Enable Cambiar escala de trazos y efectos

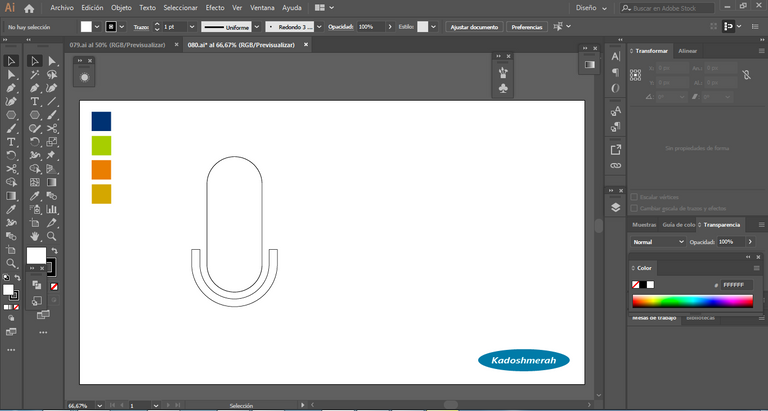tap(634, 208)
